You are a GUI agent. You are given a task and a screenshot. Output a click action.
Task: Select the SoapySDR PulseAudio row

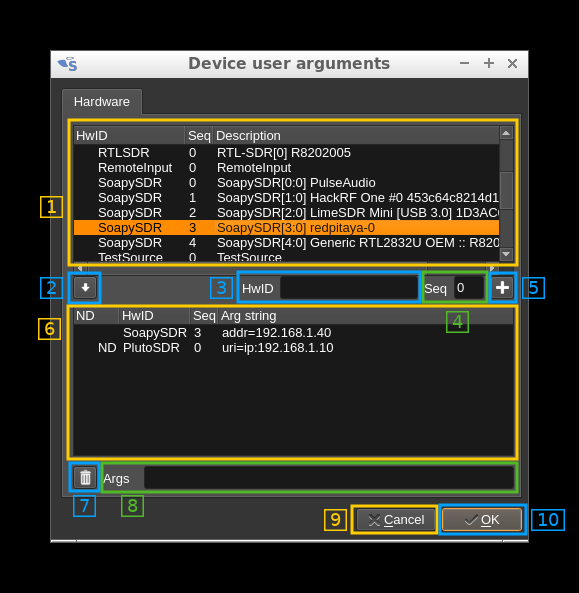coord(286,183)
